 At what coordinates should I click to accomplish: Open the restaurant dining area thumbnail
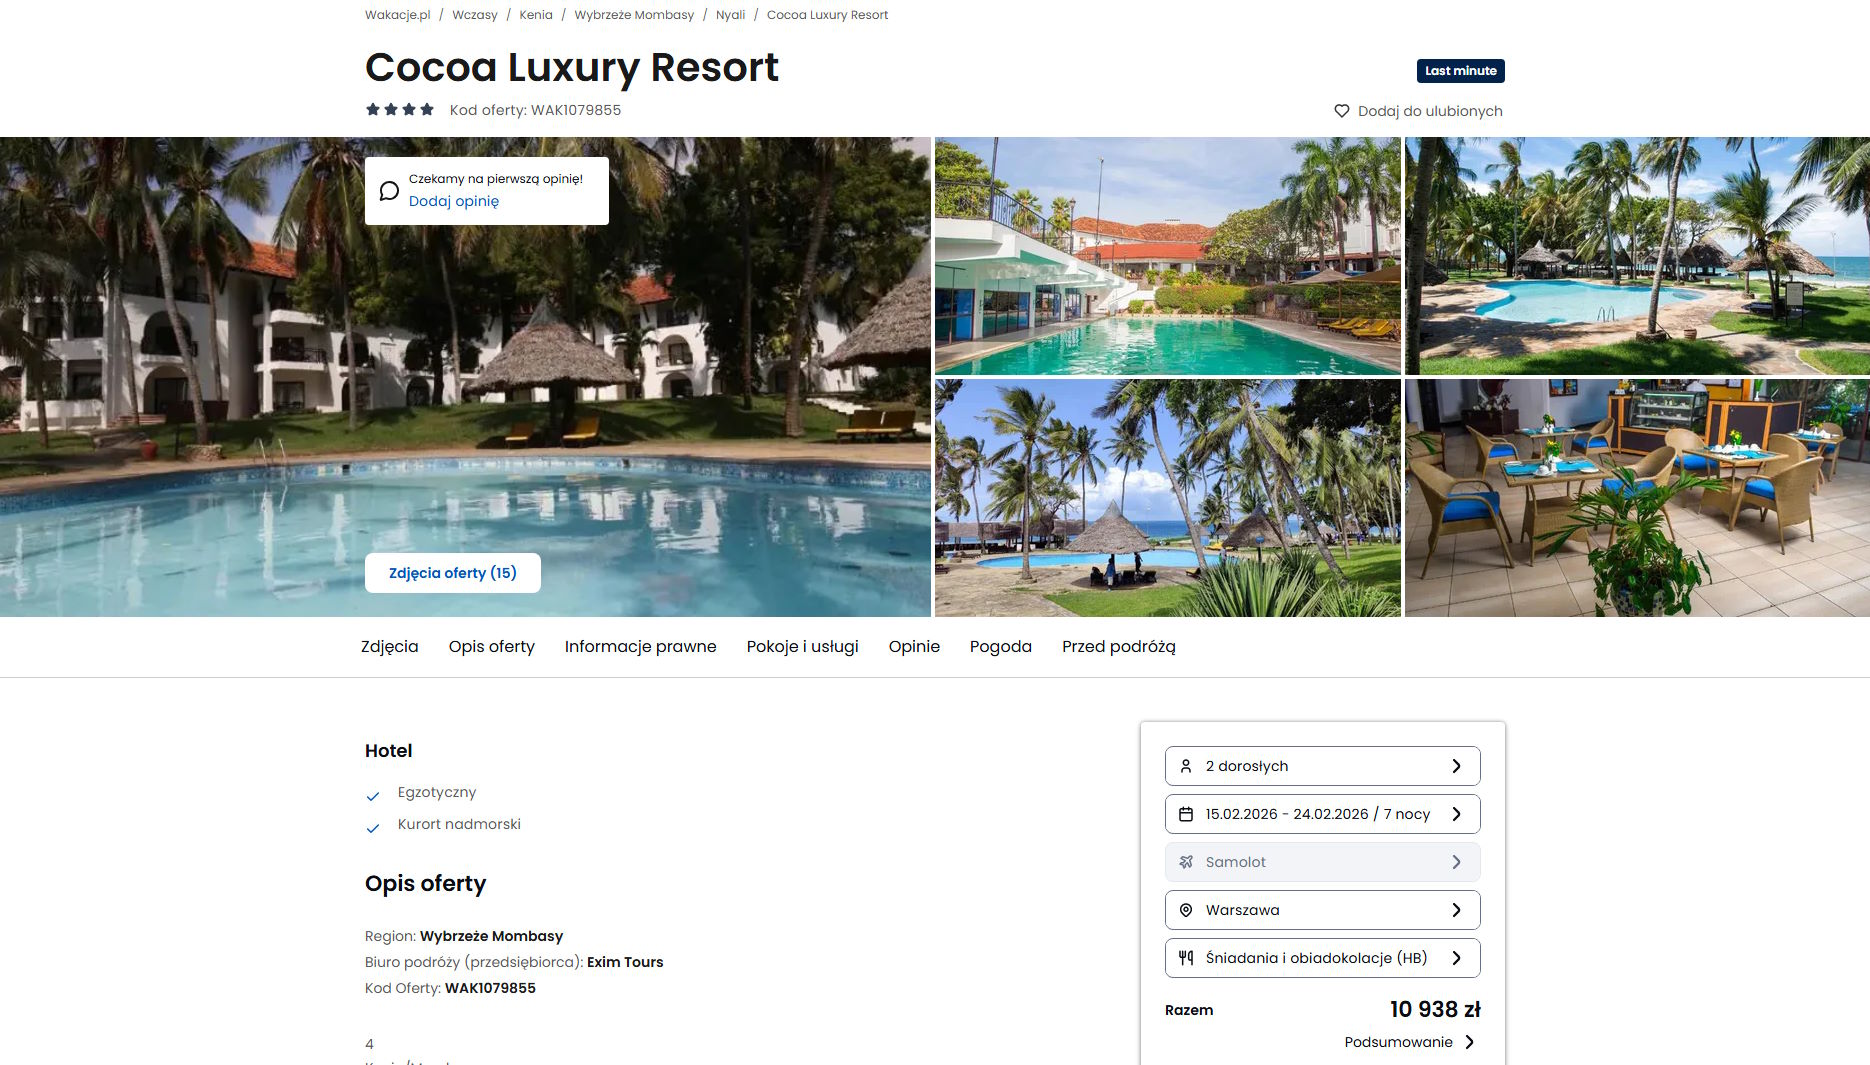1637,498
